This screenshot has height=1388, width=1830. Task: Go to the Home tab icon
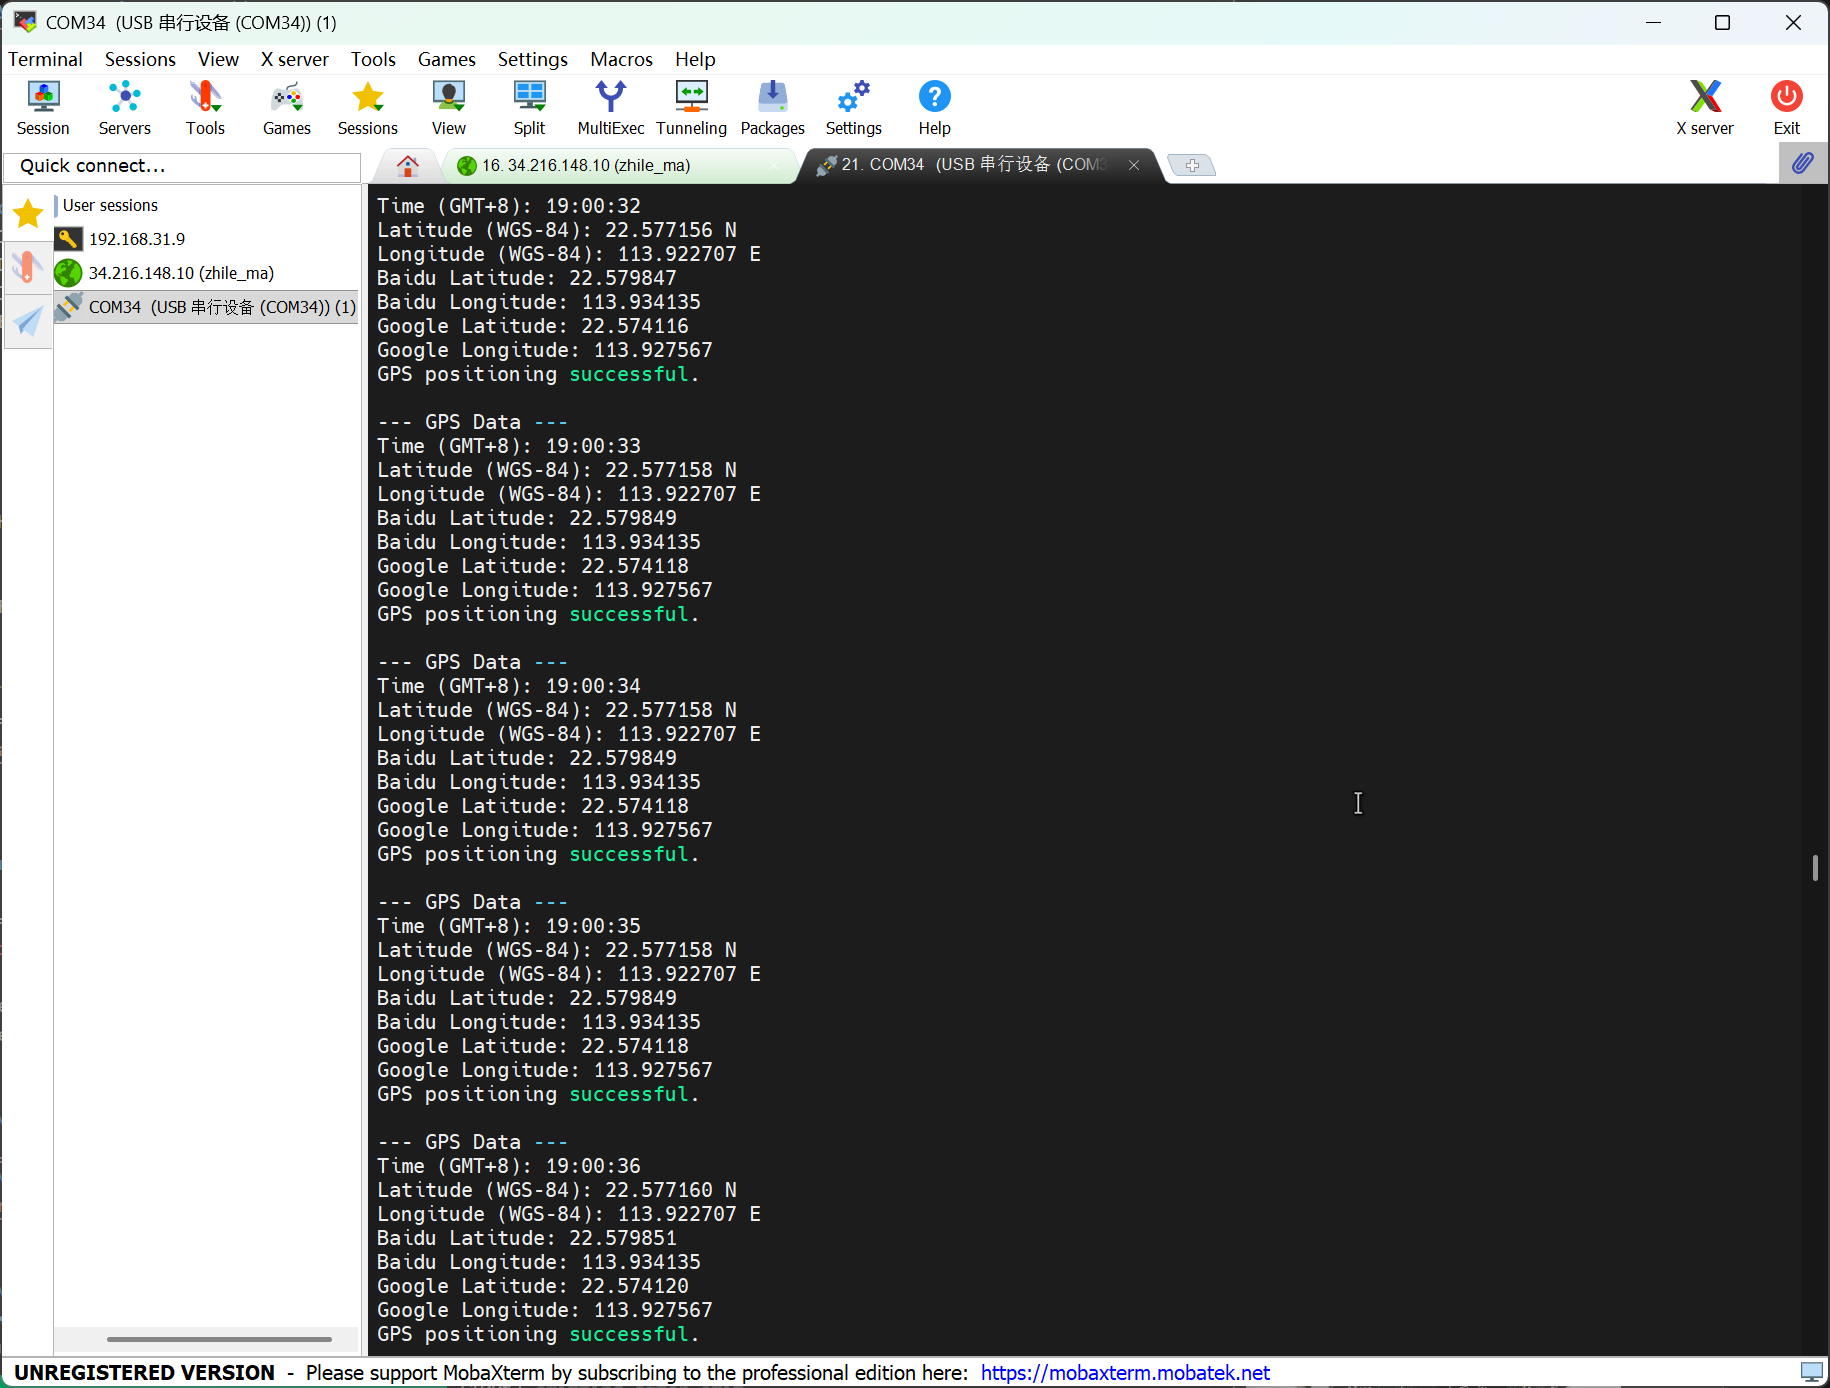click(408, 165)
